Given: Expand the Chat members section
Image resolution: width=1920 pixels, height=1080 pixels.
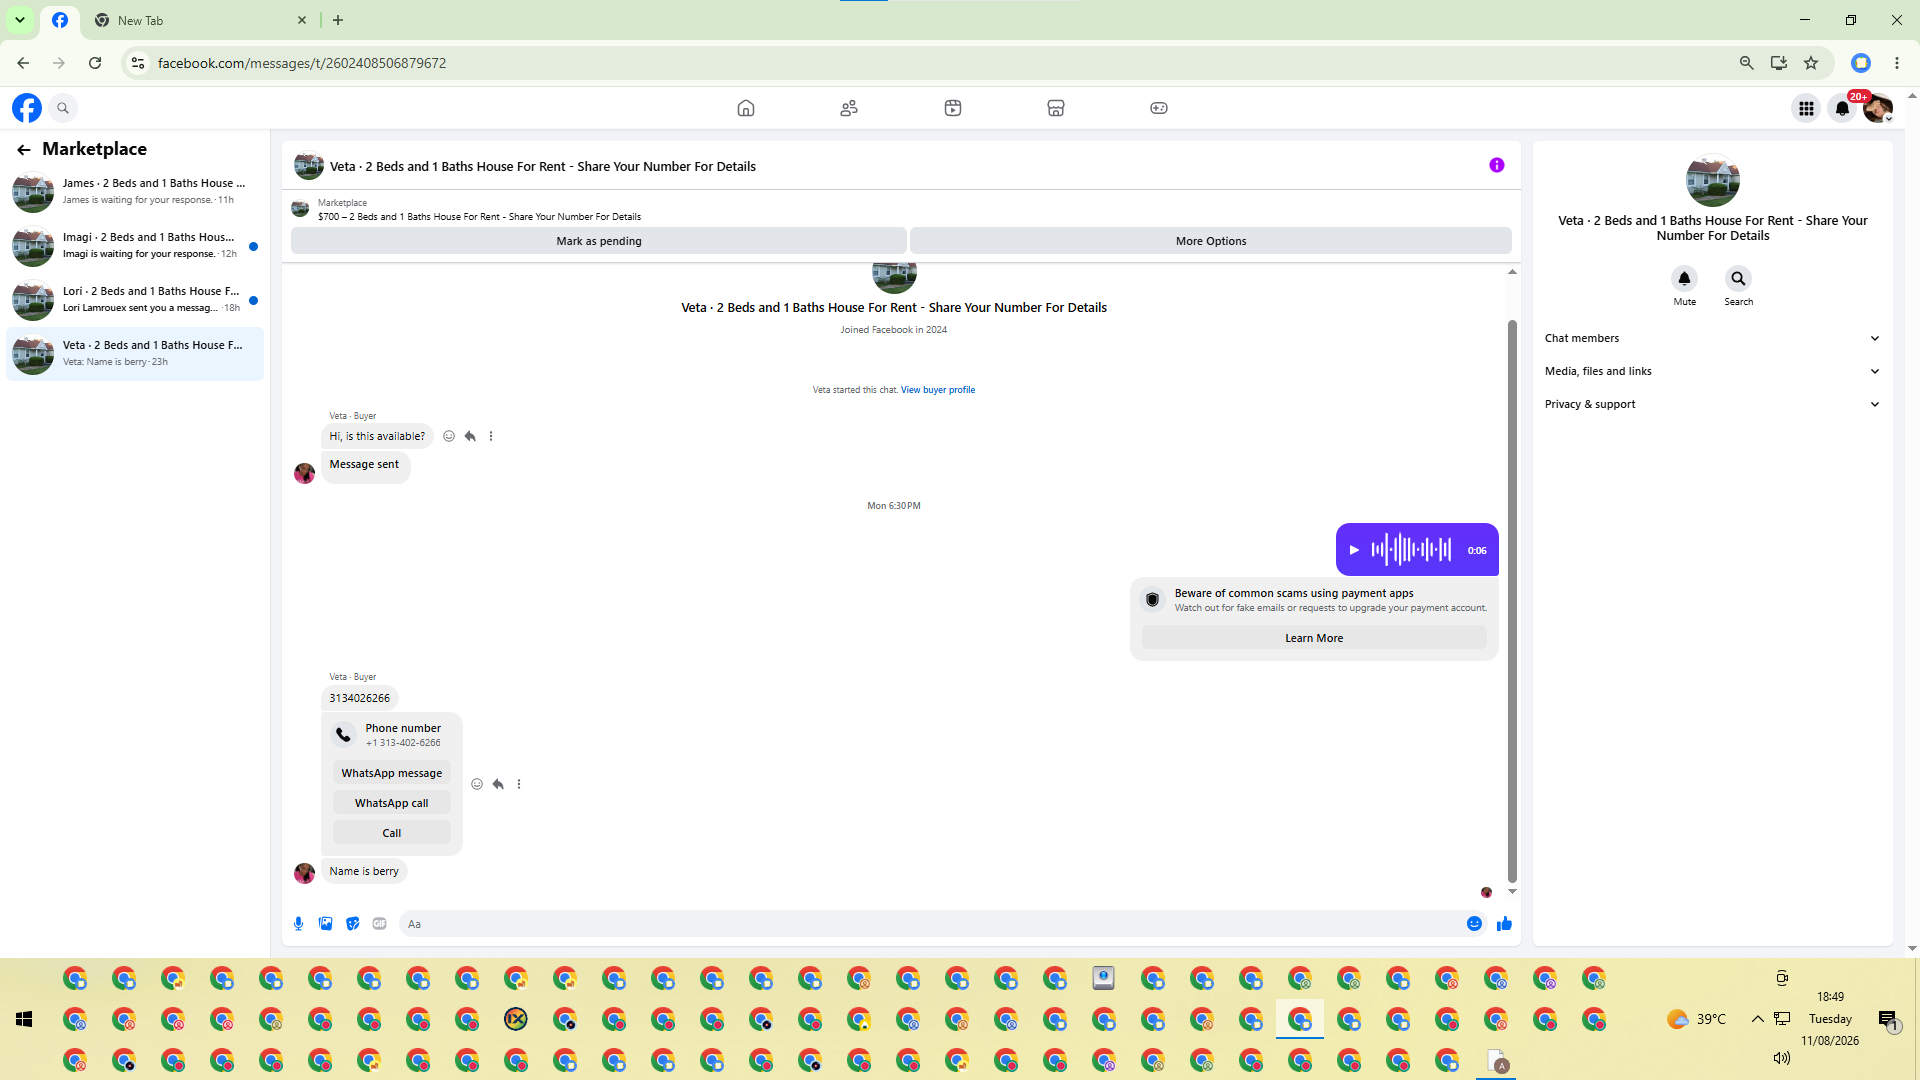Looking at the screenshot, I should click(1712, 338).
